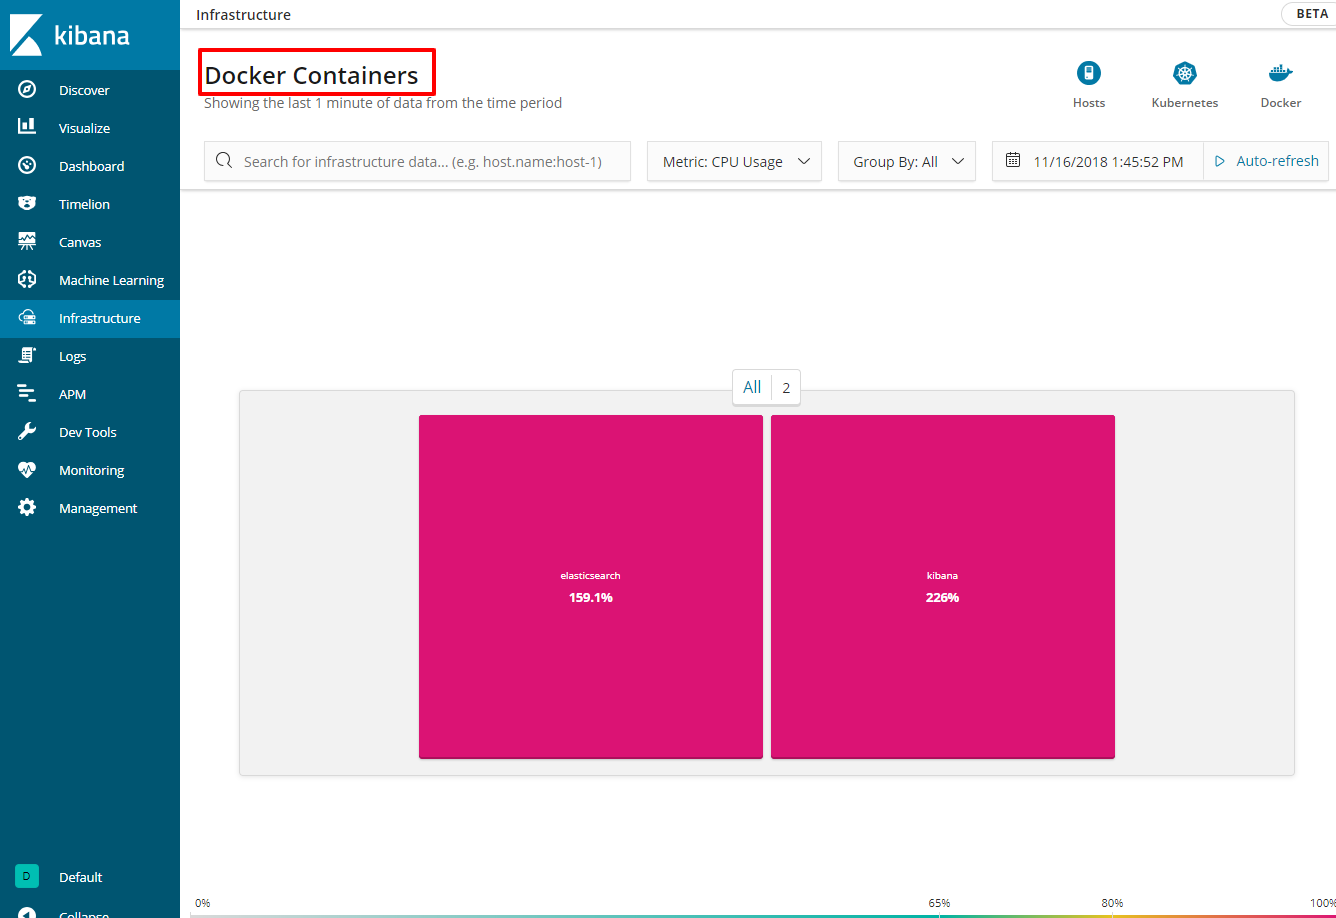
Task: Click the 11/16/2018 1:45:52 PM timestamp
Action: [1108, 161]
